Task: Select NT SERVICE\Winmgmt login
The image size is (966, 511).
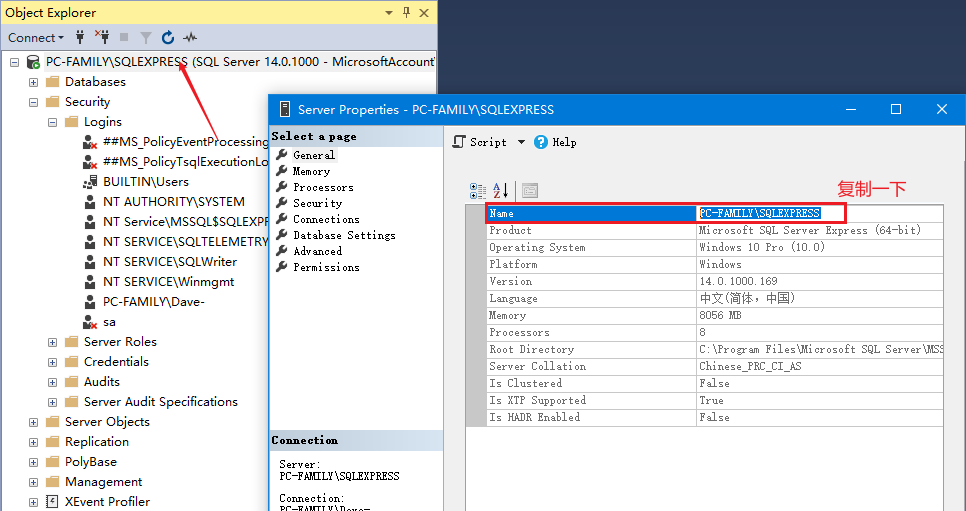Action: pos(169,282)
